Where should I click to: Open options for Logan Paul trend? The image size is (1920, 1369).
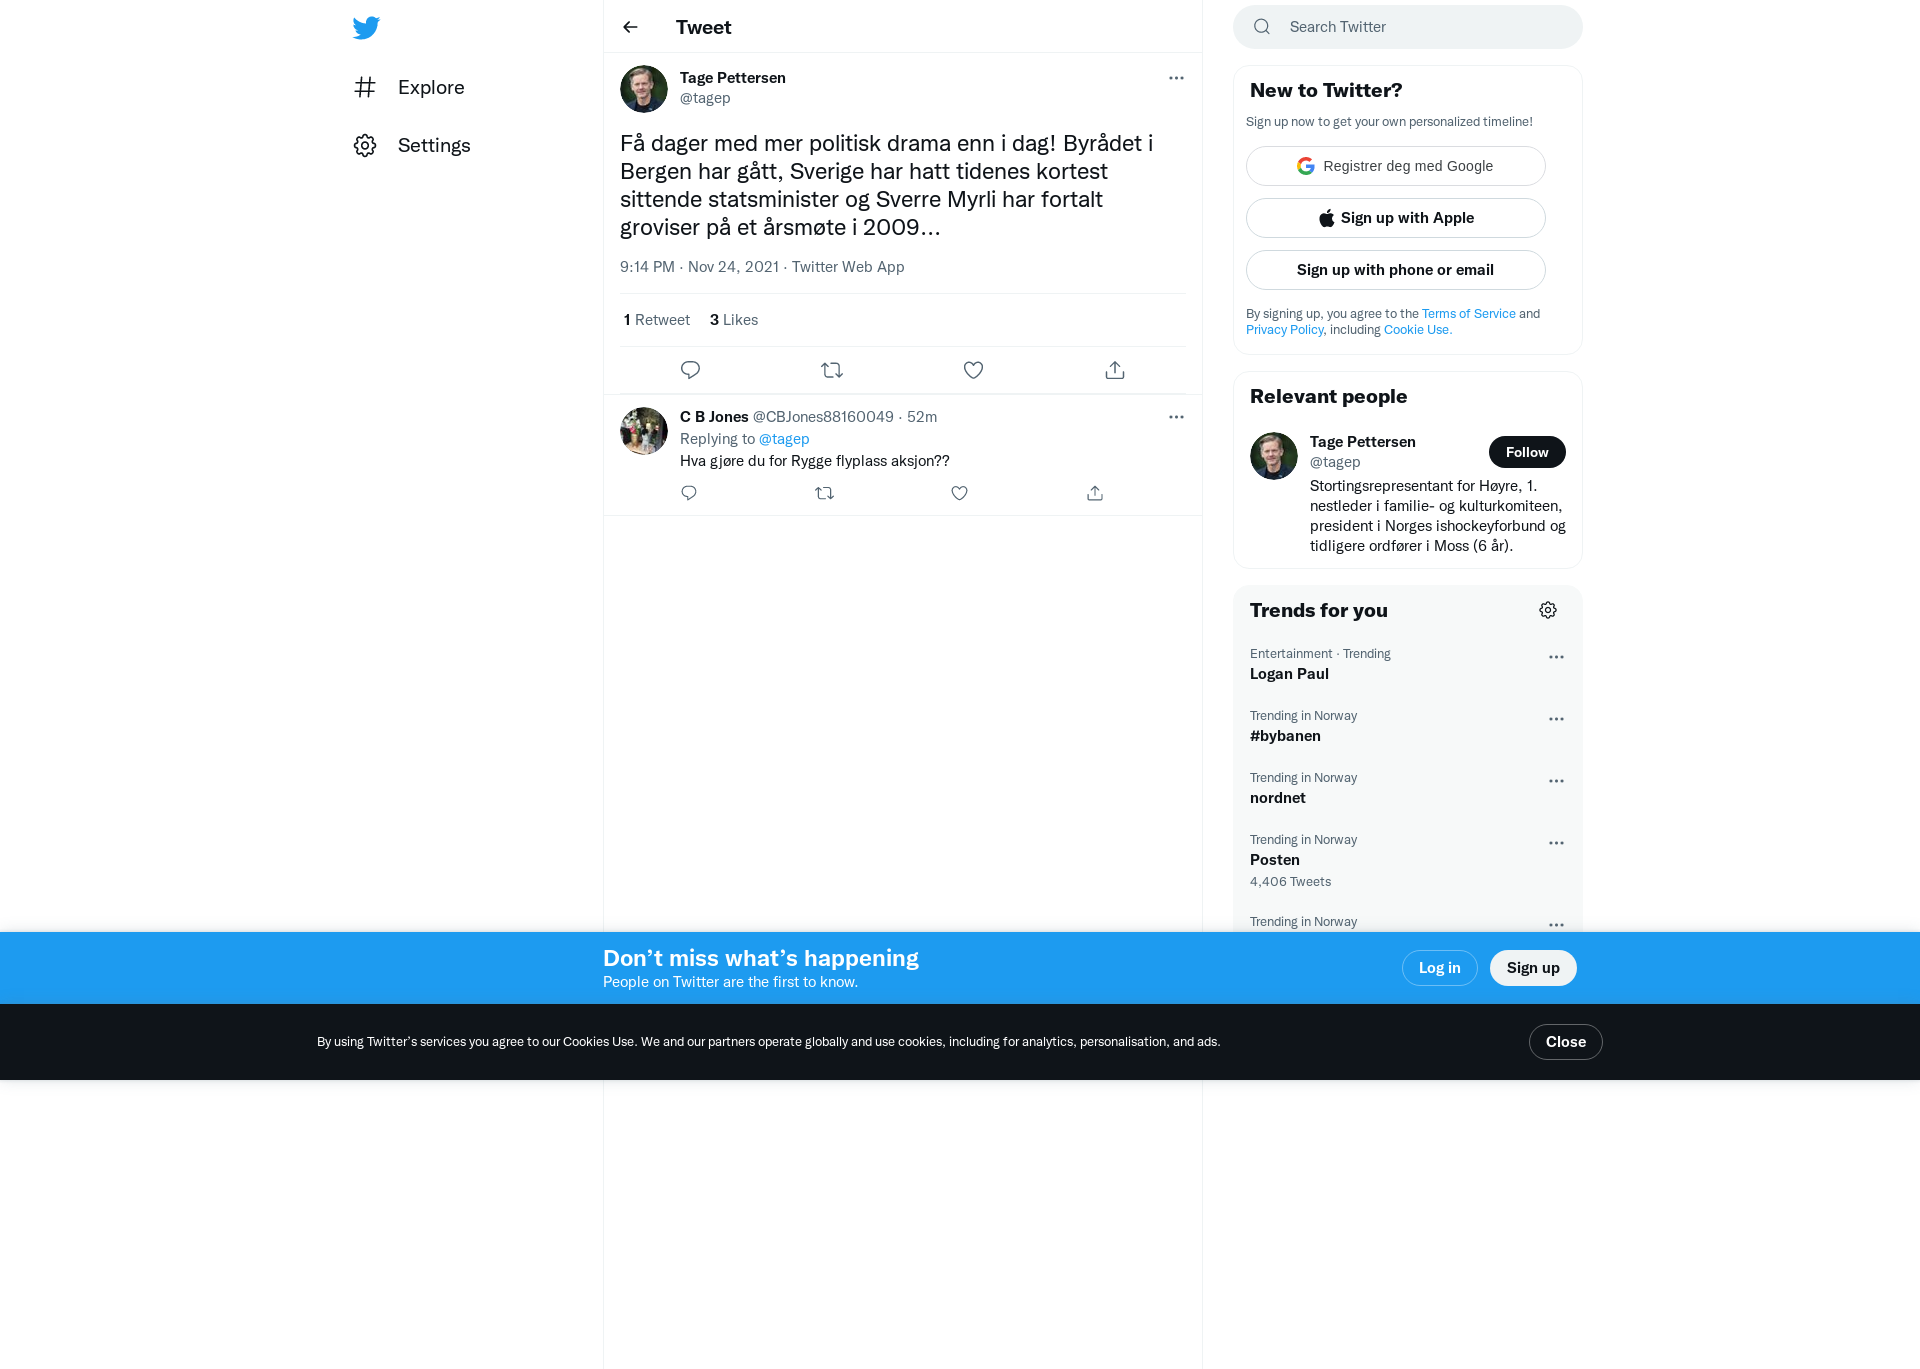(1556, 657)
